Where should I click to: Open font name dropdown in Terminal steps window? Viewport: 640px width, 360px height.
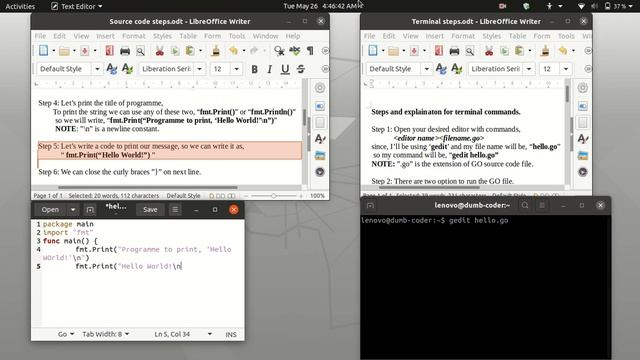click(529, 69)
